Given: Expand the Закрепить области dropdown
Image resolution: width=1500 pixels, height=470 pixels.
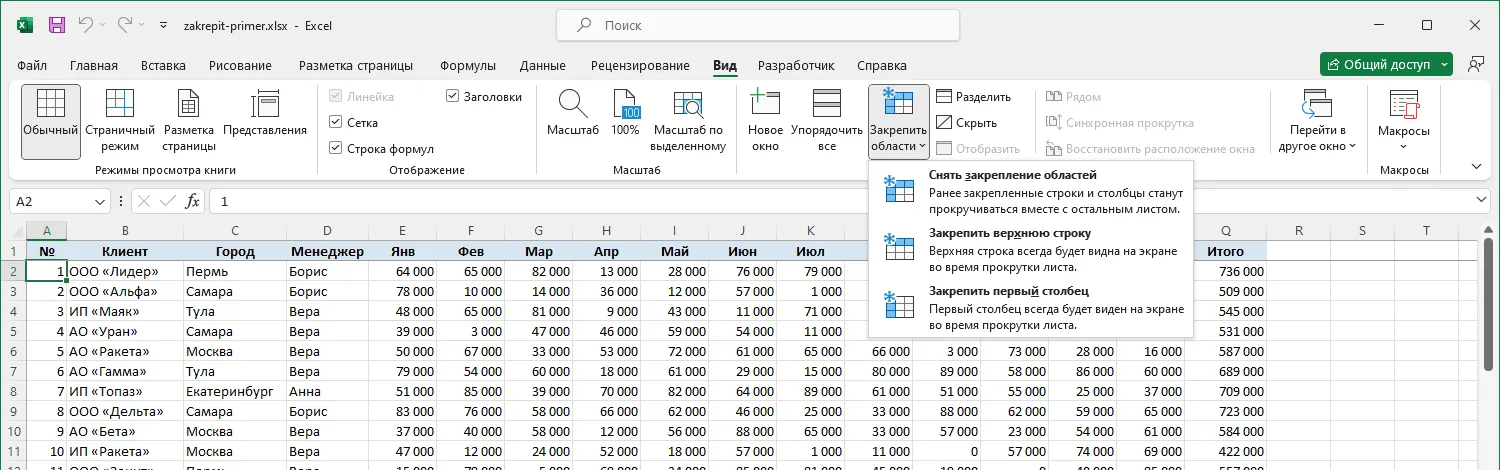Looking at the screenshot, I should click(899, 139).
